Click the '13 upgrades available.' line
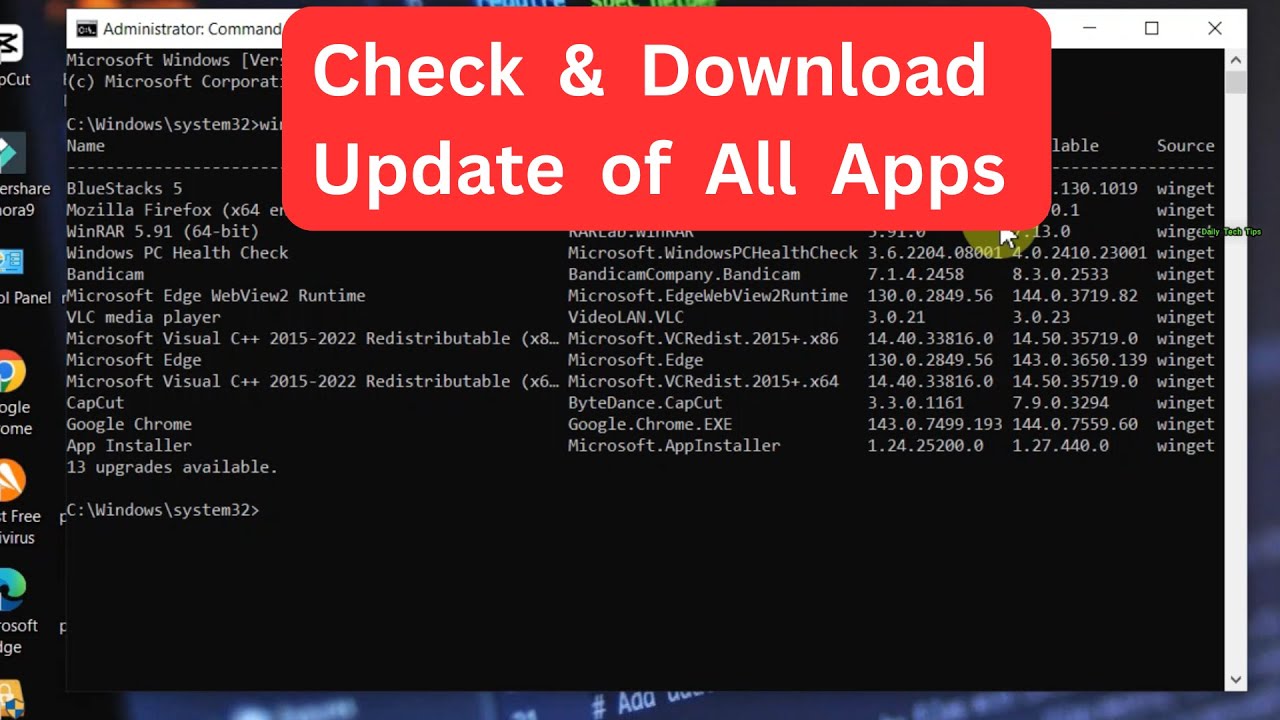 point(172,467)
